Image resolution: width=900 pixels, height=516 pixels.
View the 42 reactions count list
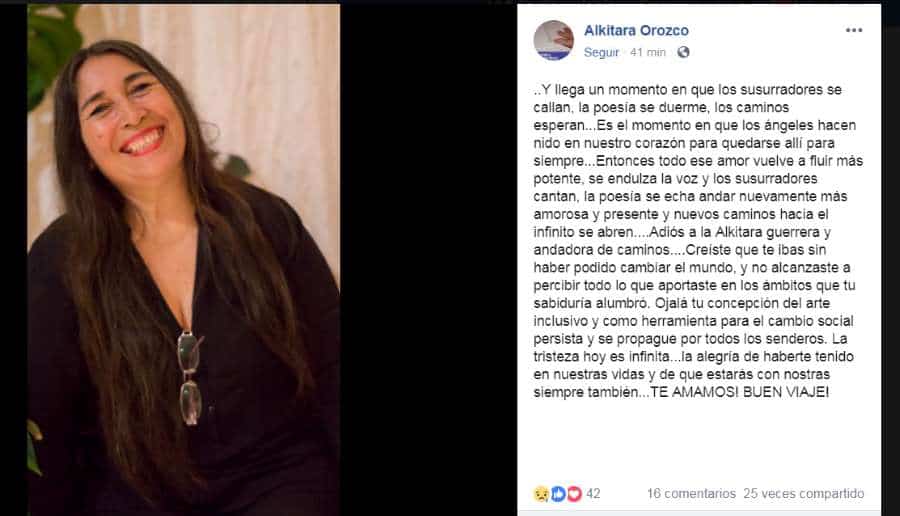point(593,494)
